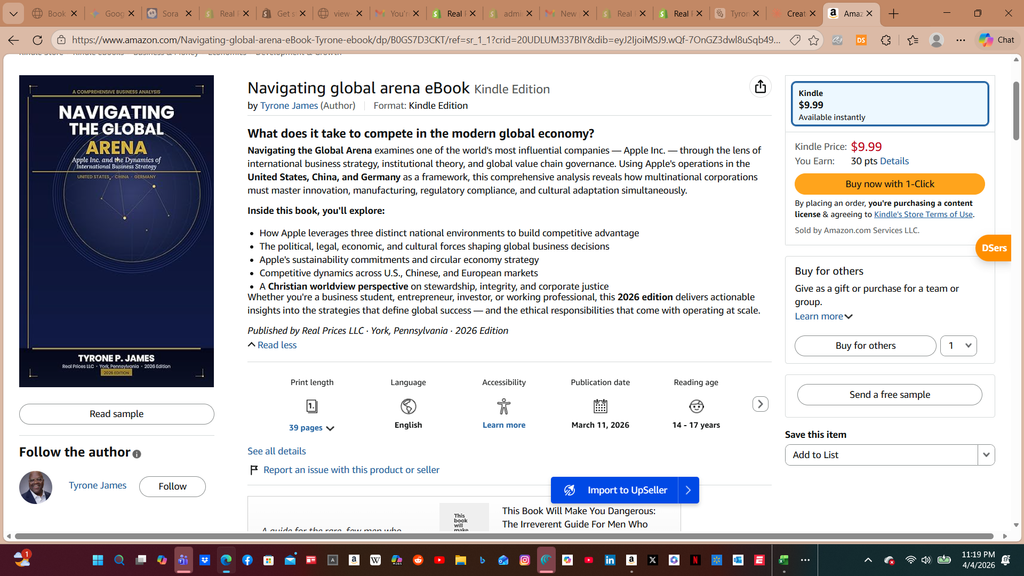Open Windows Search from the taskbar
This screenshot has height=576, width=1024.
(119, 560)
